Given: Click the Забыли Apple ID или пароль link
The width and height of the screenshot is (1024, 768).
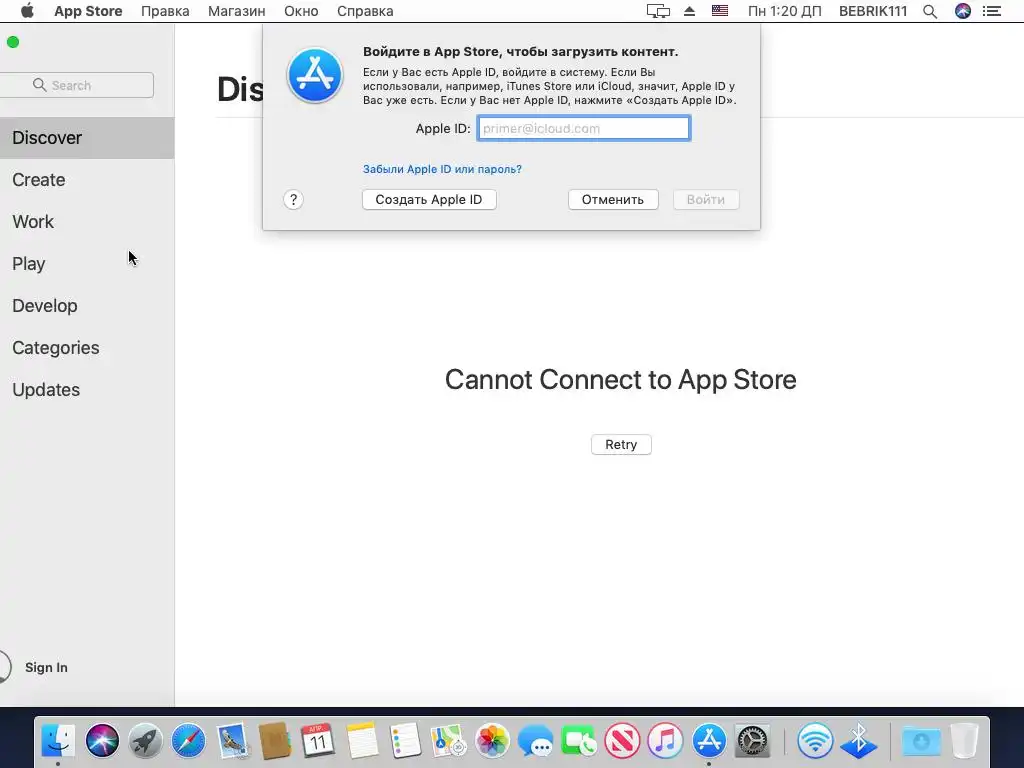Looking at the screenshot, I should [442, 169].
